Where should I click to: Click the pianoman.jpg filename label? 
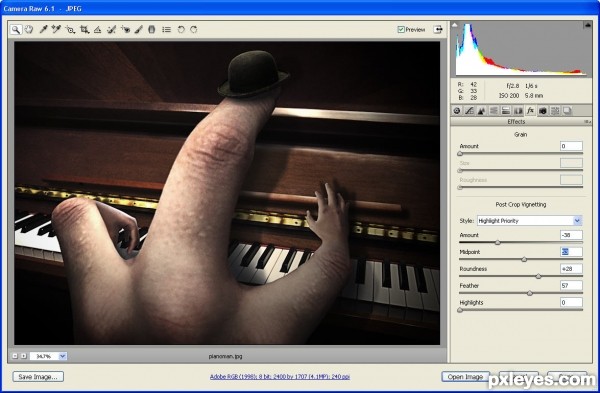(x=225, y=356)
